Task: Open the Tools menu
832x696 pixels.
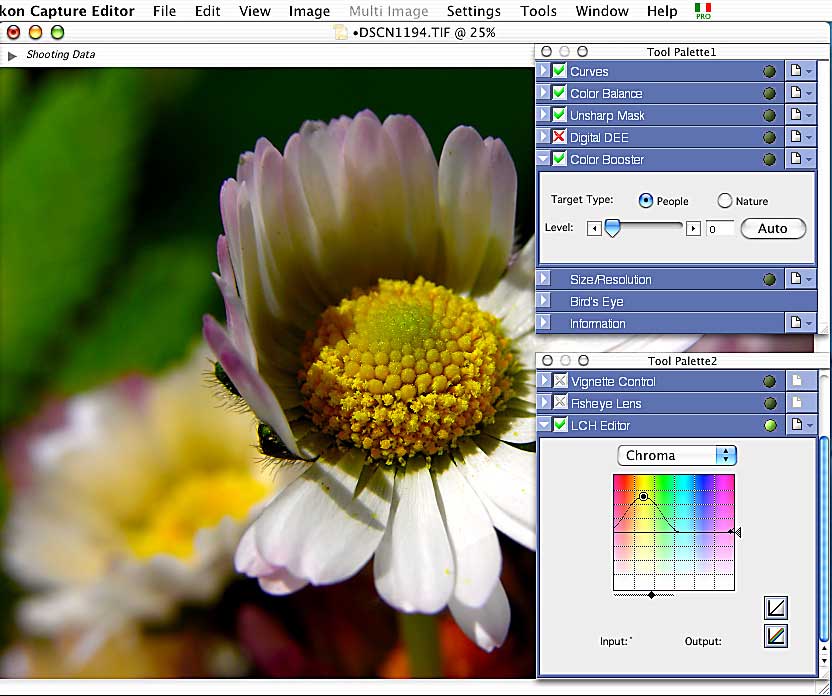Action: (x=539, y=11)
